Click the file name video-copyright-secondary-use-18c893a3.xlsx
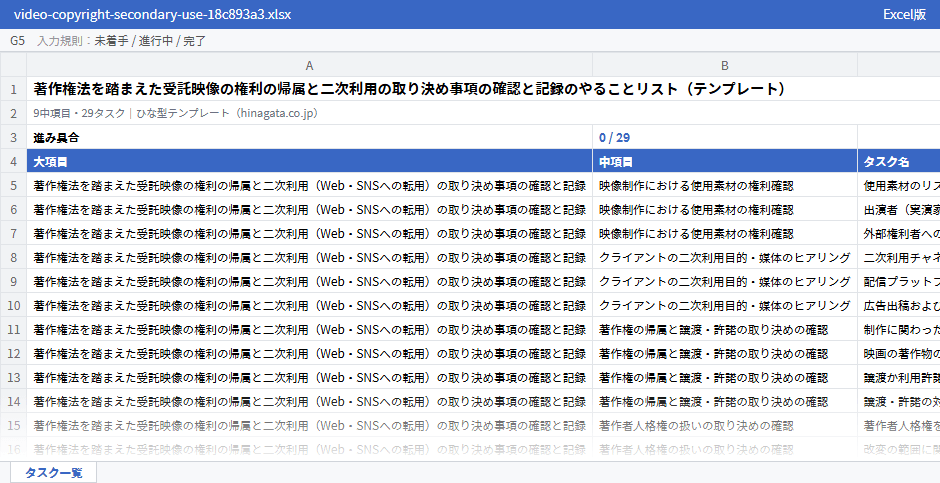940x483 pixels. click(x=152, y=14)
